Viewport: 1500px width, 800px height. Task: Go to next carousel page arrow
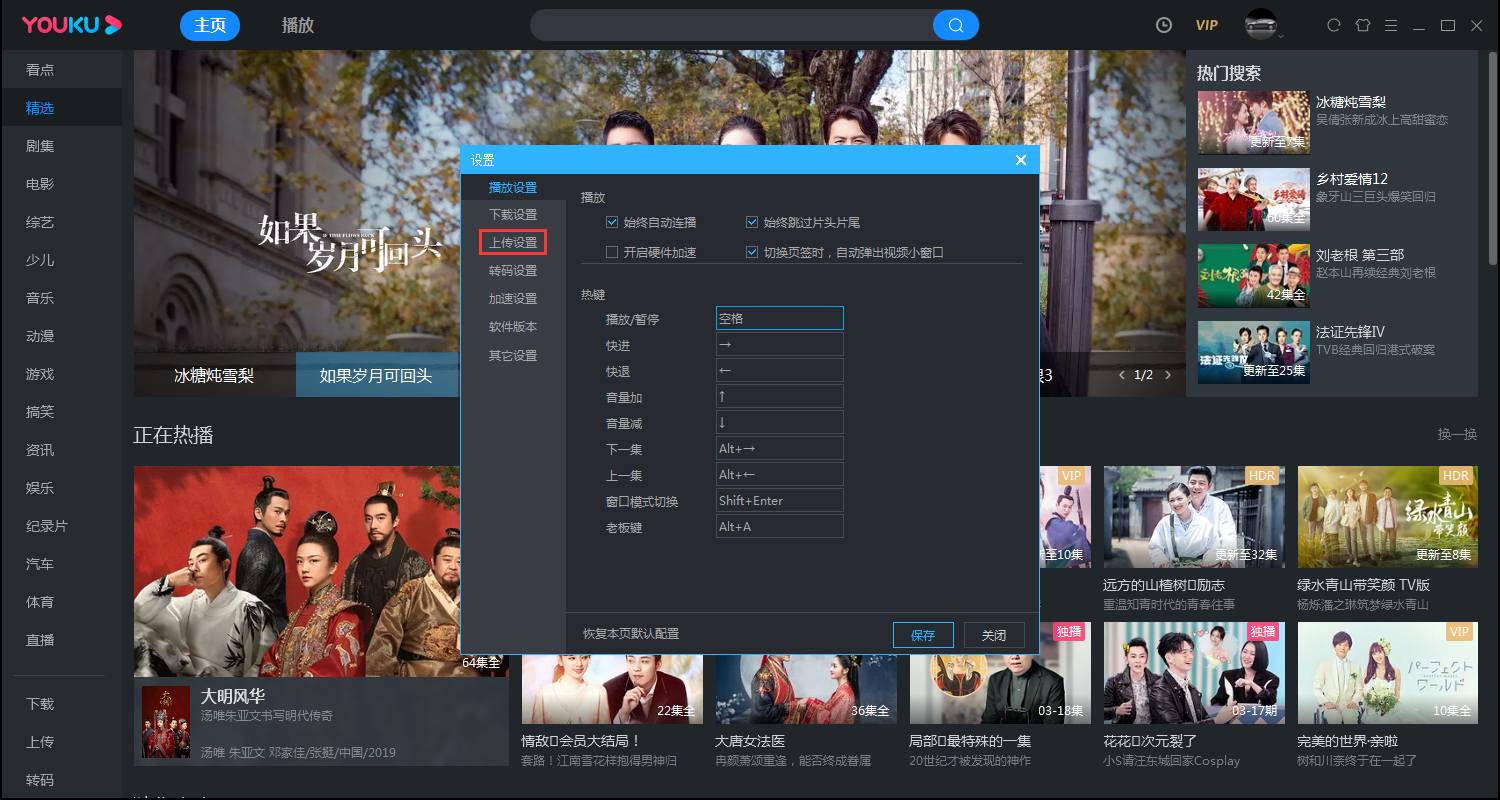coord(1168,372)
